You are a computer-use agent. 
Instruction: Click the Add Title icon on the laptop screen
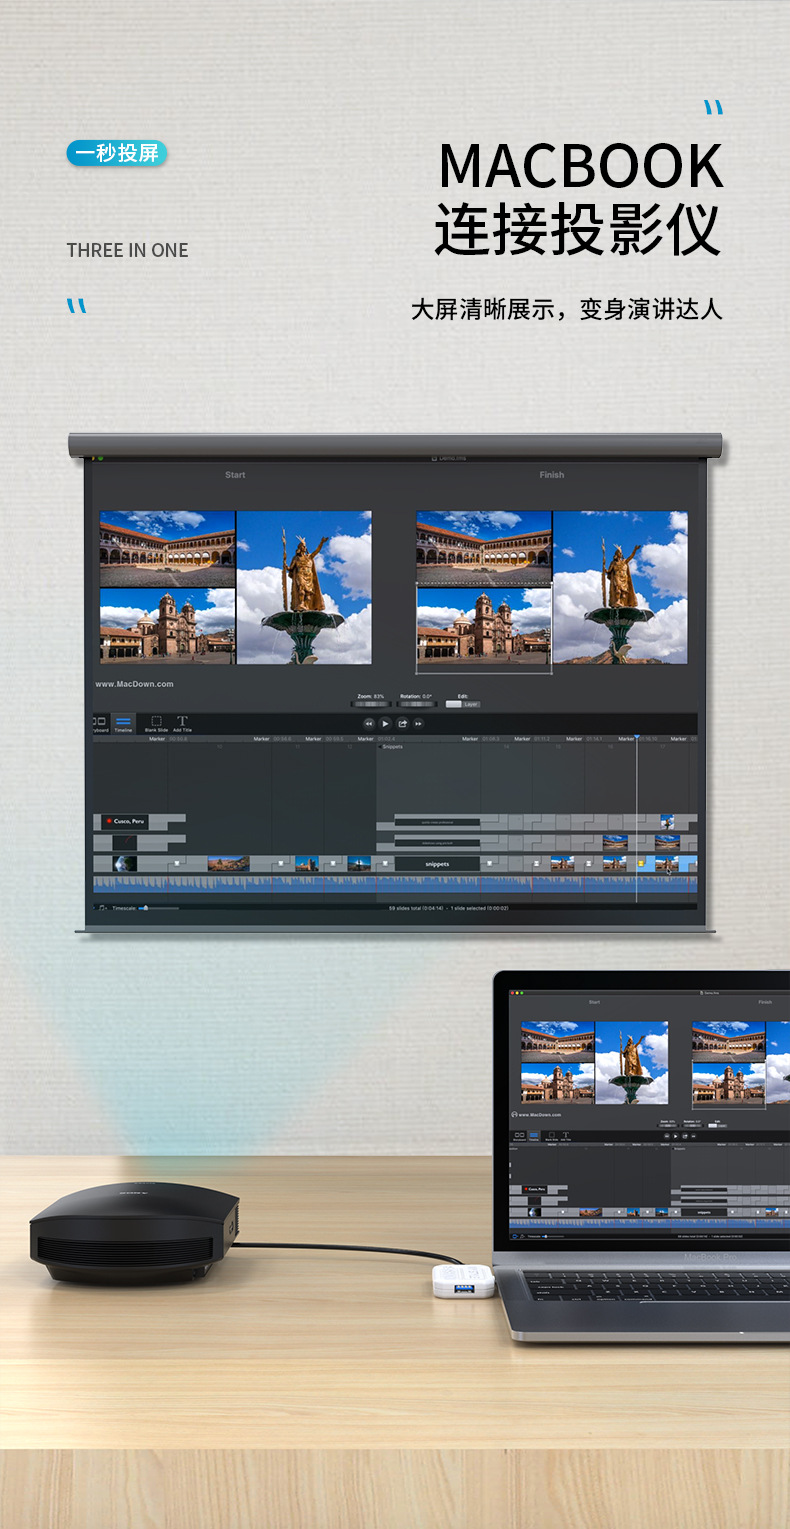565,1136
